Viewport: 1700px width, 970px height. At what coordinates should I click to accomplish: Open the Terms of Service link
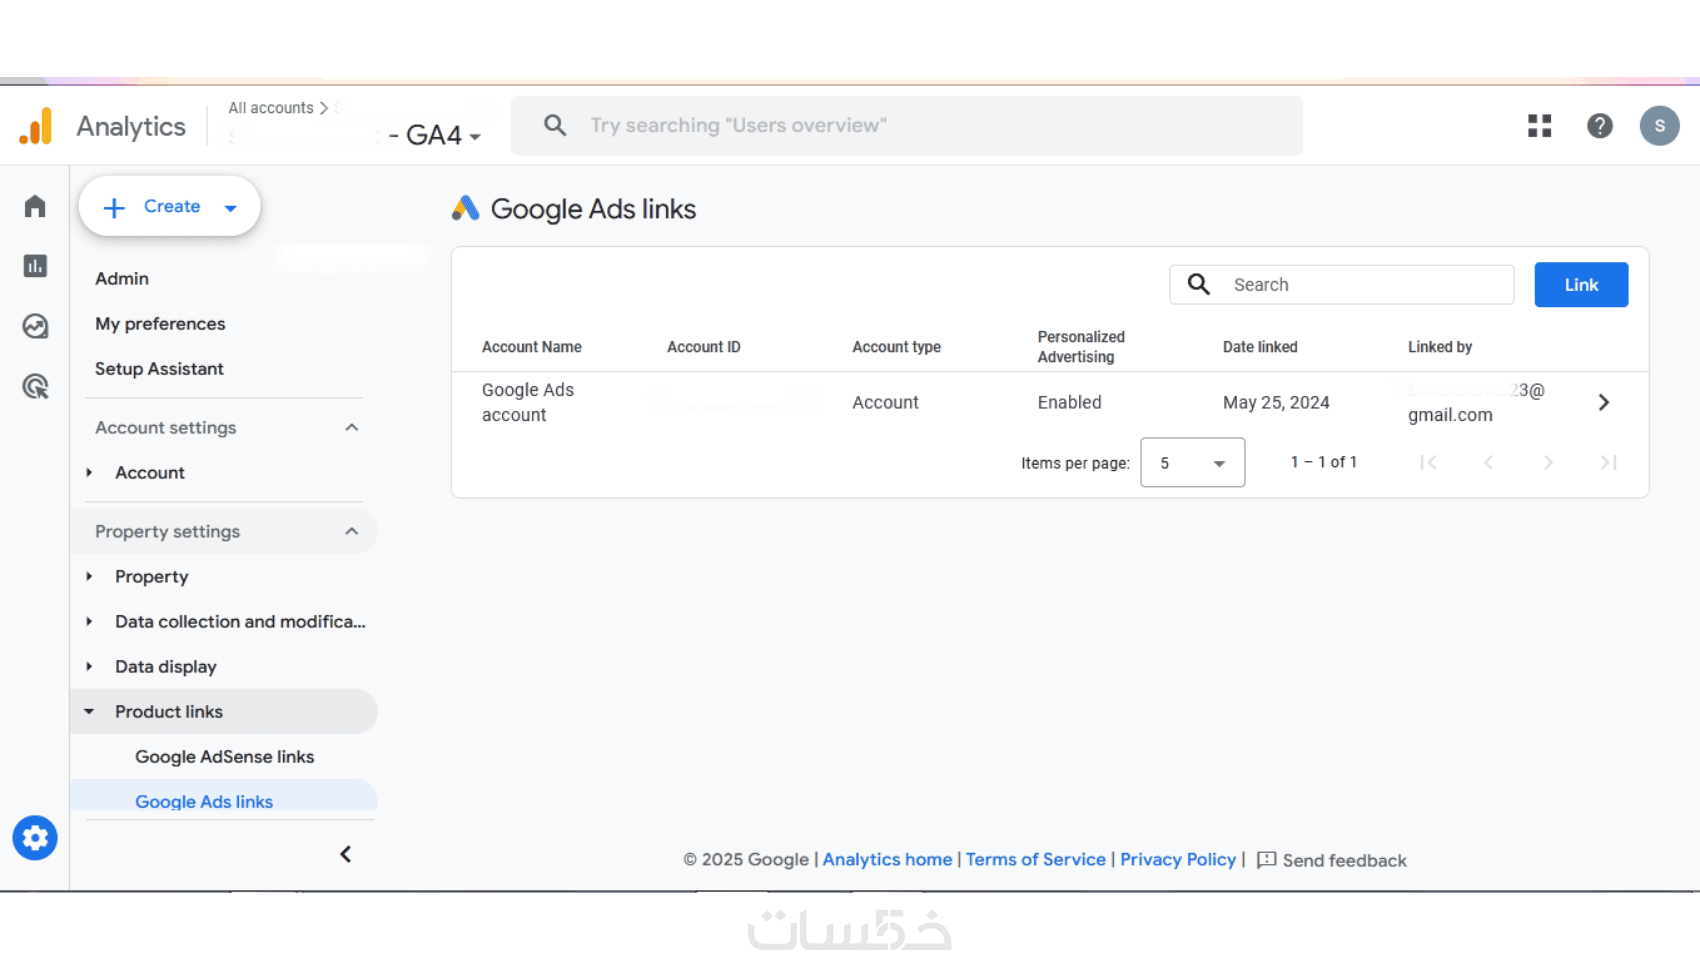[1035, 860]
